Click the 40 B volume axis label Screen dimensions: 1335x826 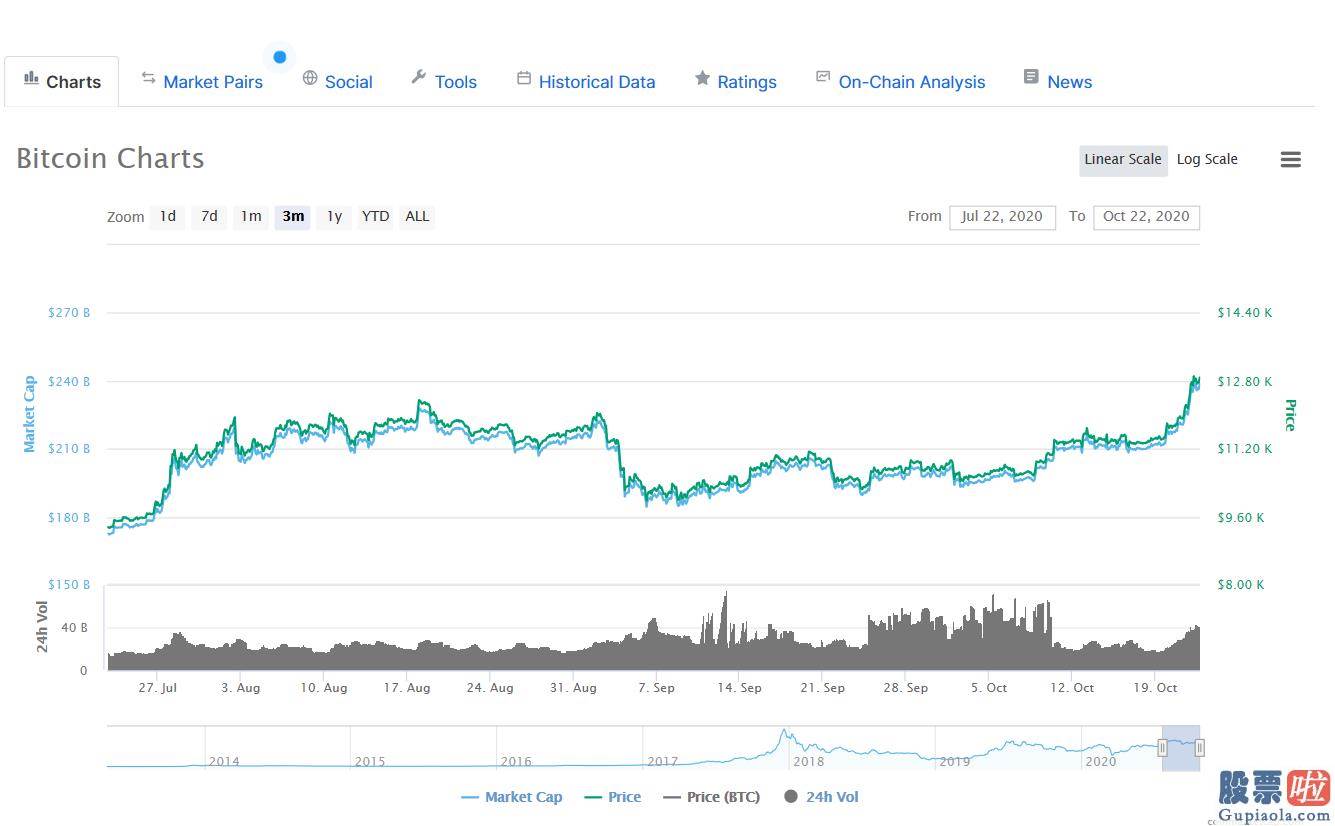pyautogui.click(x=74, y=628)
